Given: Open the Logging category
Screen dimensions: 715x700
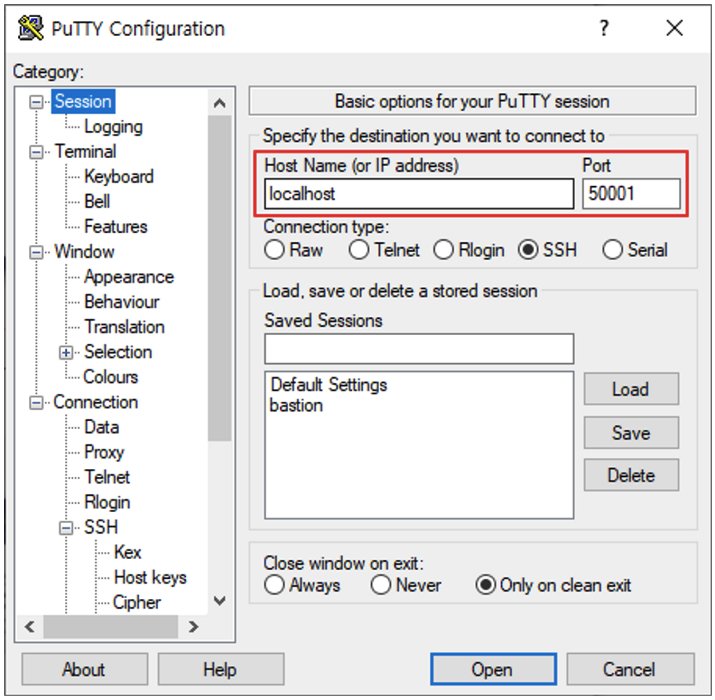Looking at the screenshot, I should click(113, 127).
